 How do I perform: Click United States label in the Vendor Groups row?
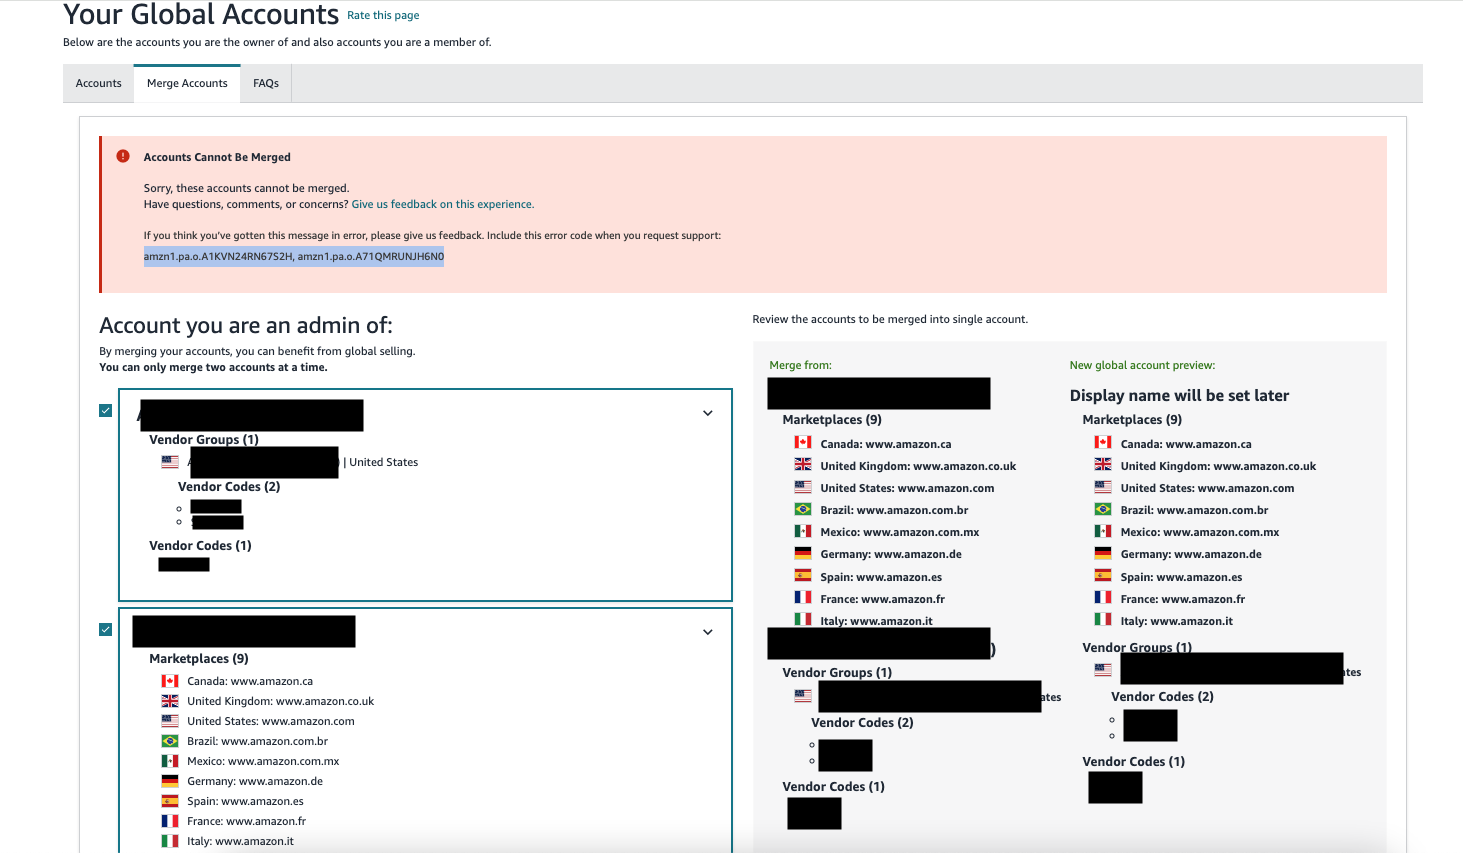click(384, 462)
